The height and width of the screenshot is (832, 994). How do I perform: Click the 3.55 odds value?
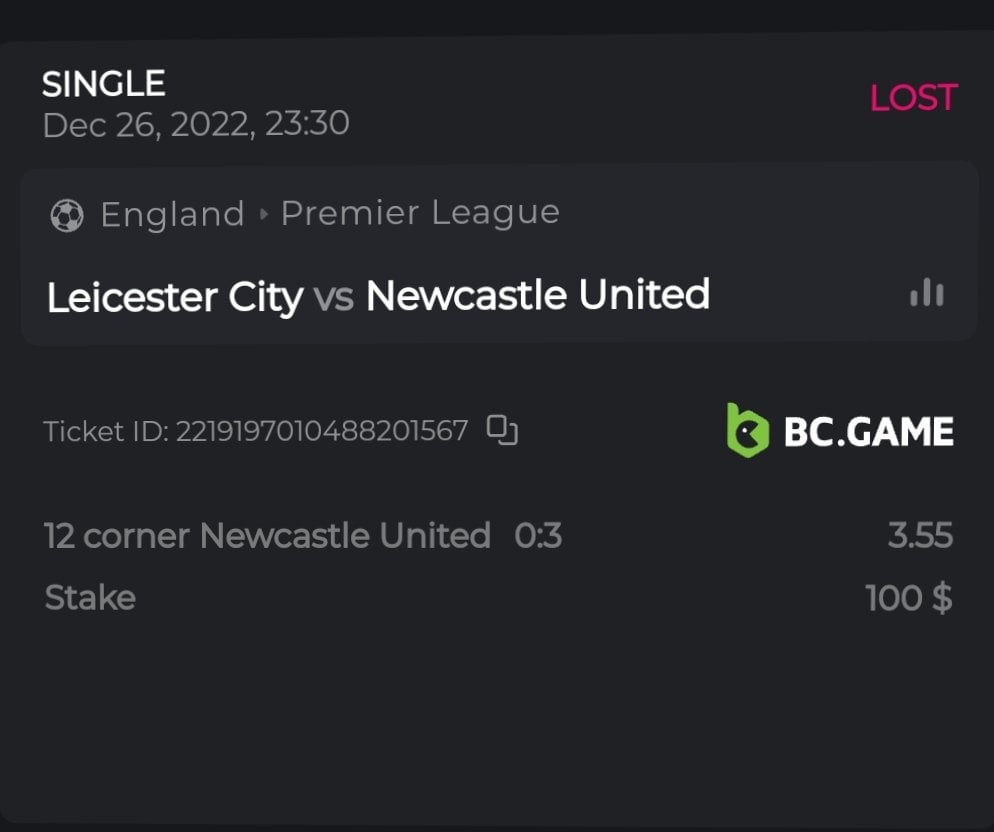point(920,536)
